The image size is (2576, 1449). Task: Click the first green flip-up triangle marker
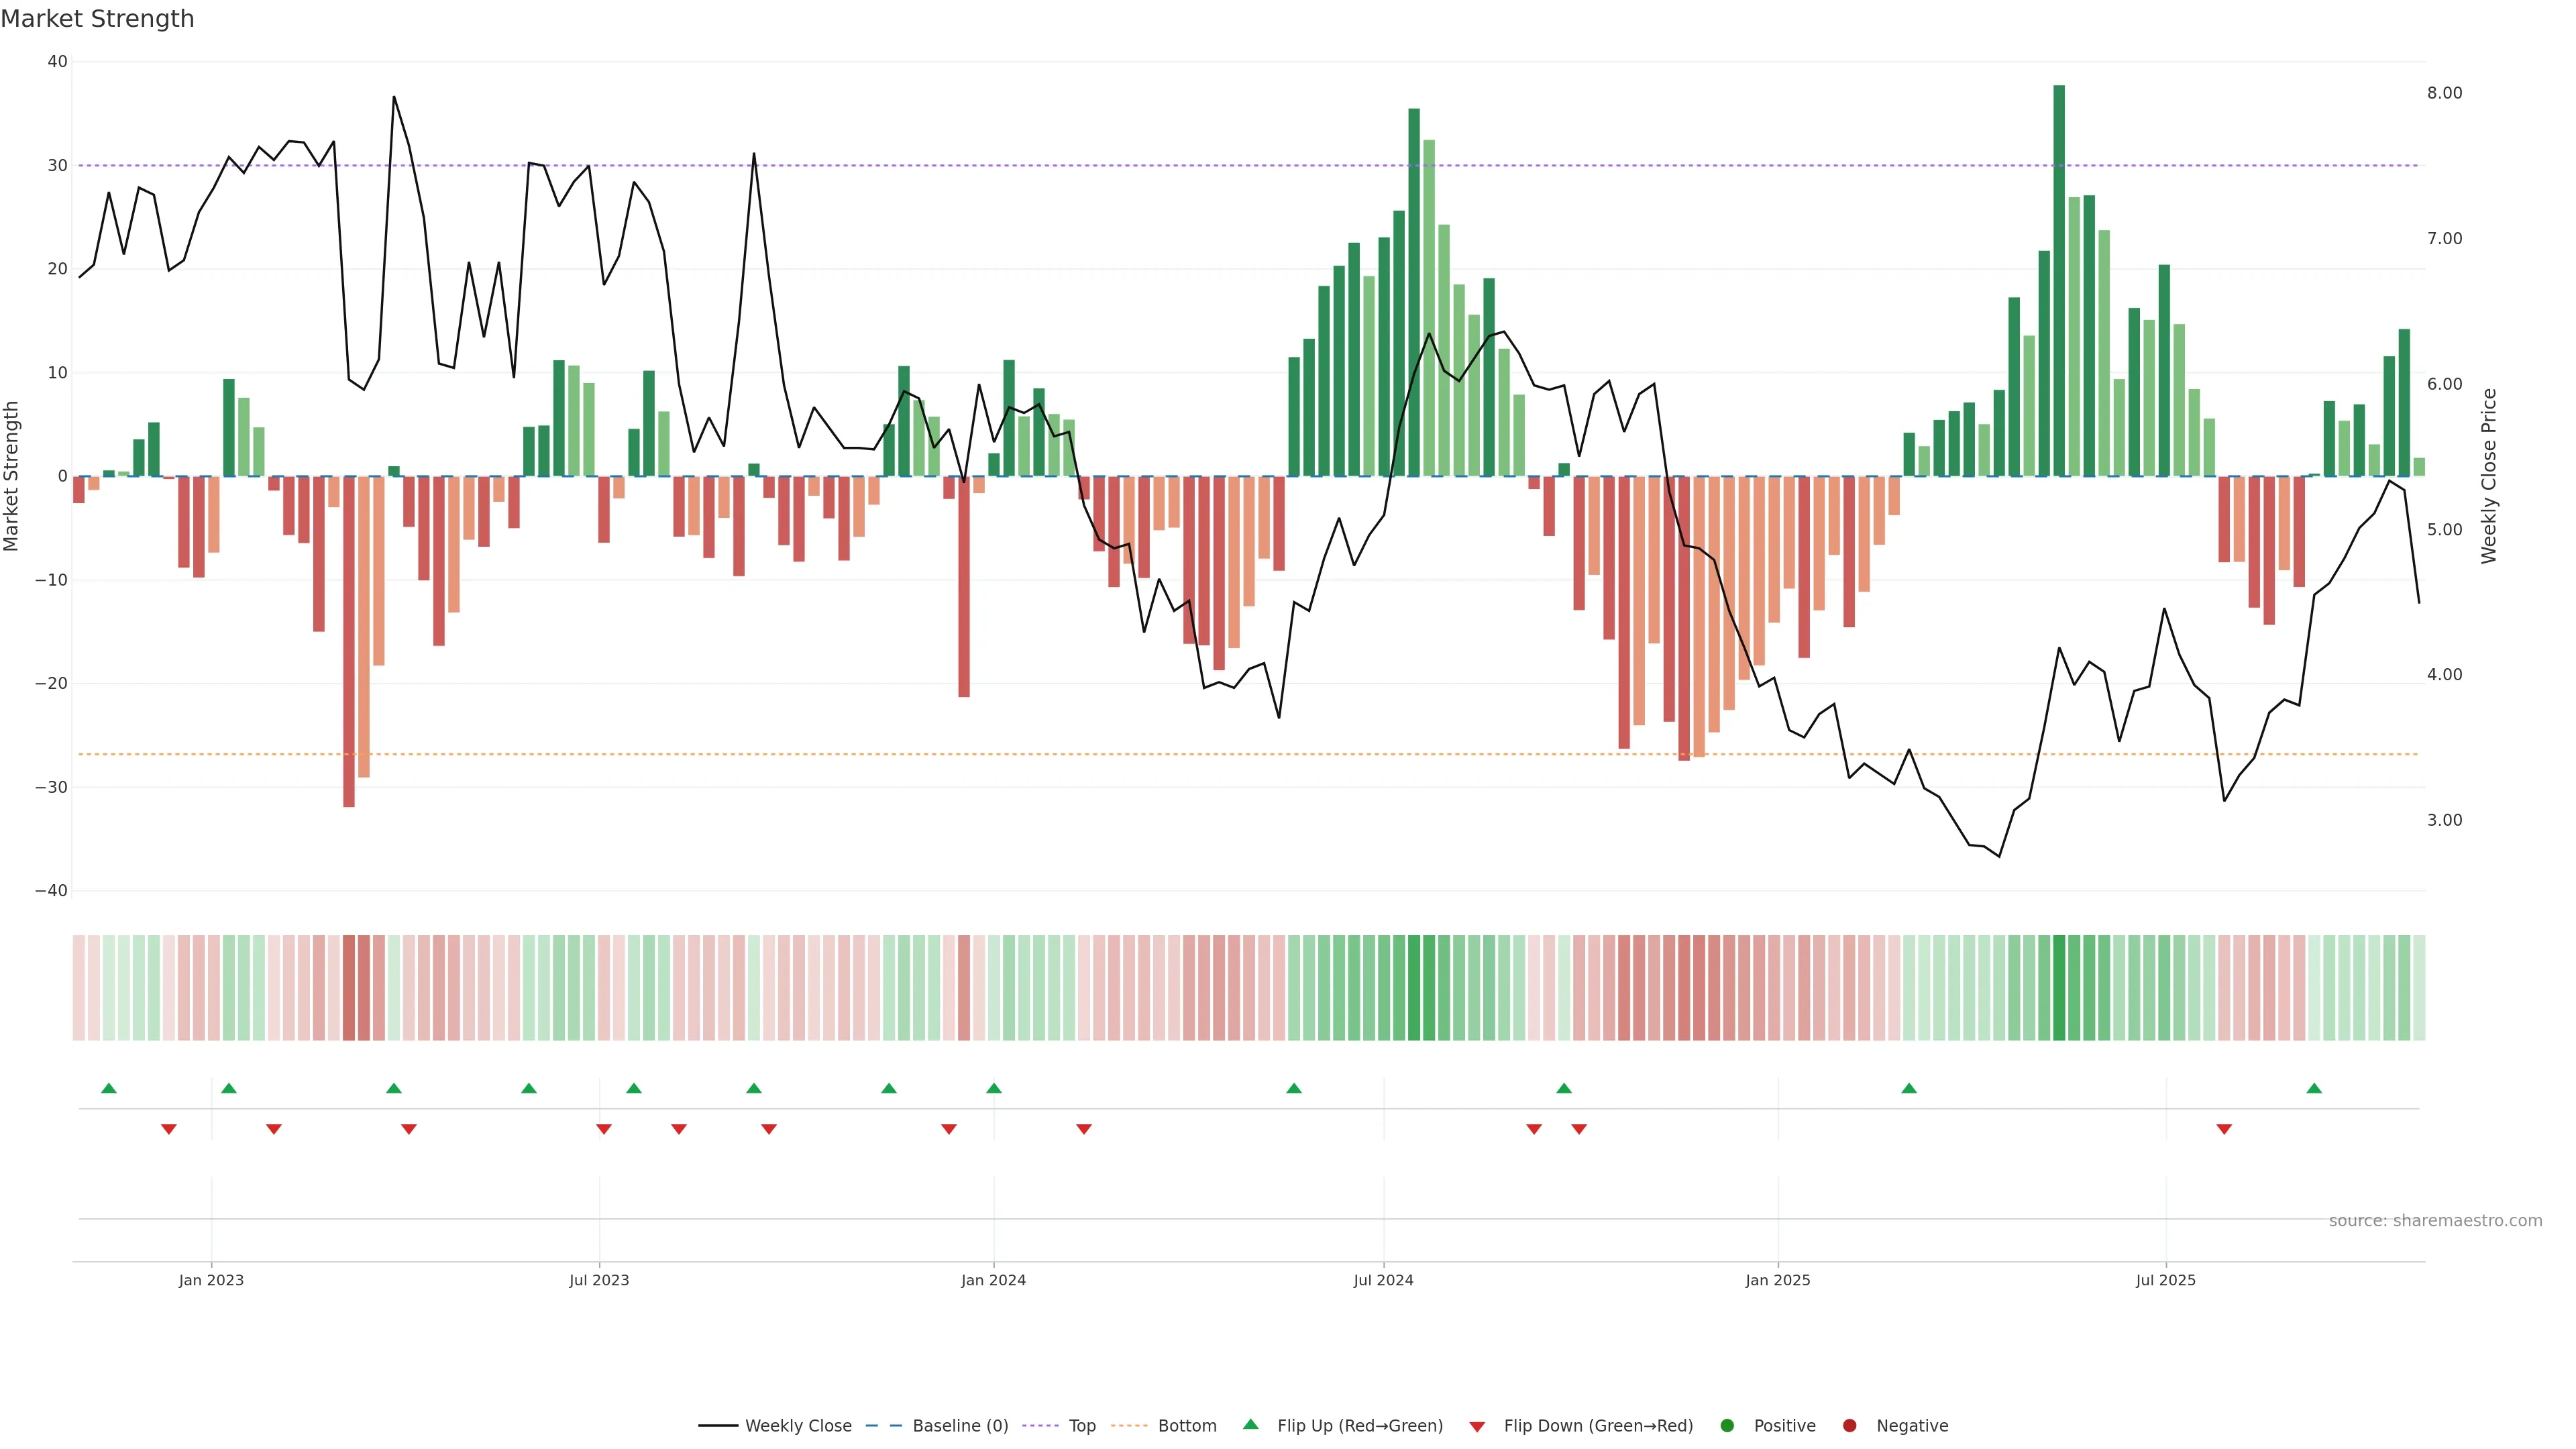[109, 1088]
